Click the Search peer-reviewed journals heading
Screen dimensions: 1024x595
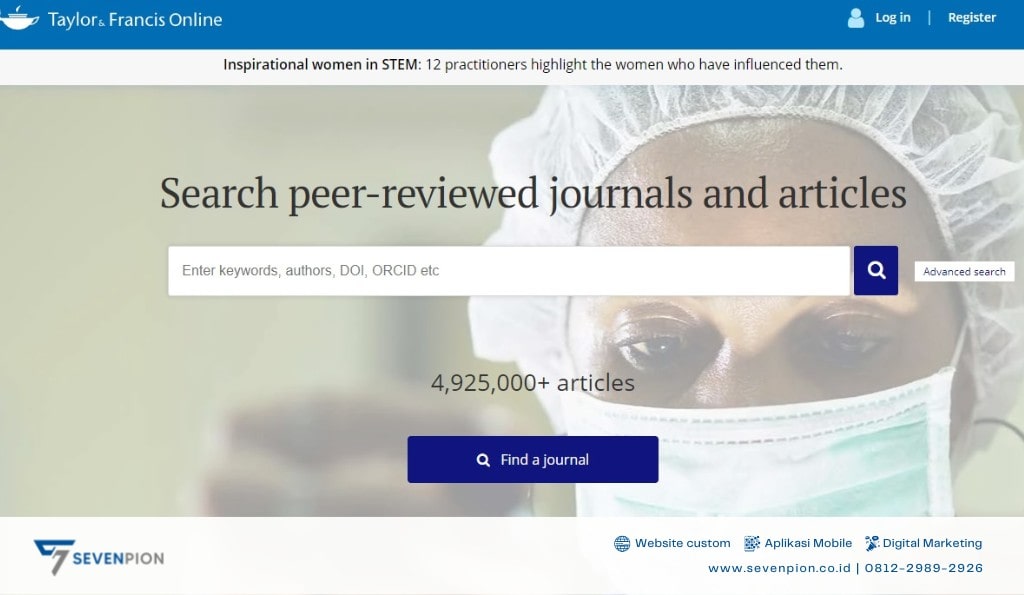[x=533, y=193]
